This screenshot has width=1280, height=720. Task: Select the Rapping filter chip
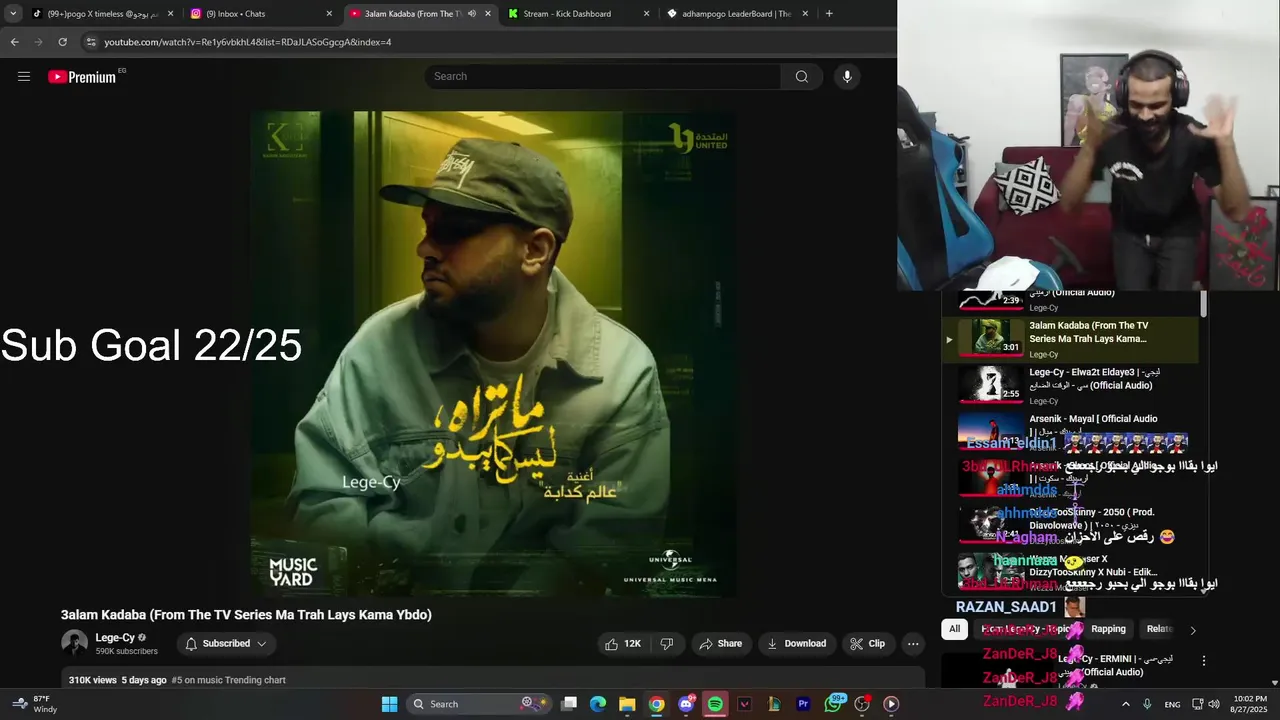pyautogui.click(x=1108, y=629)
